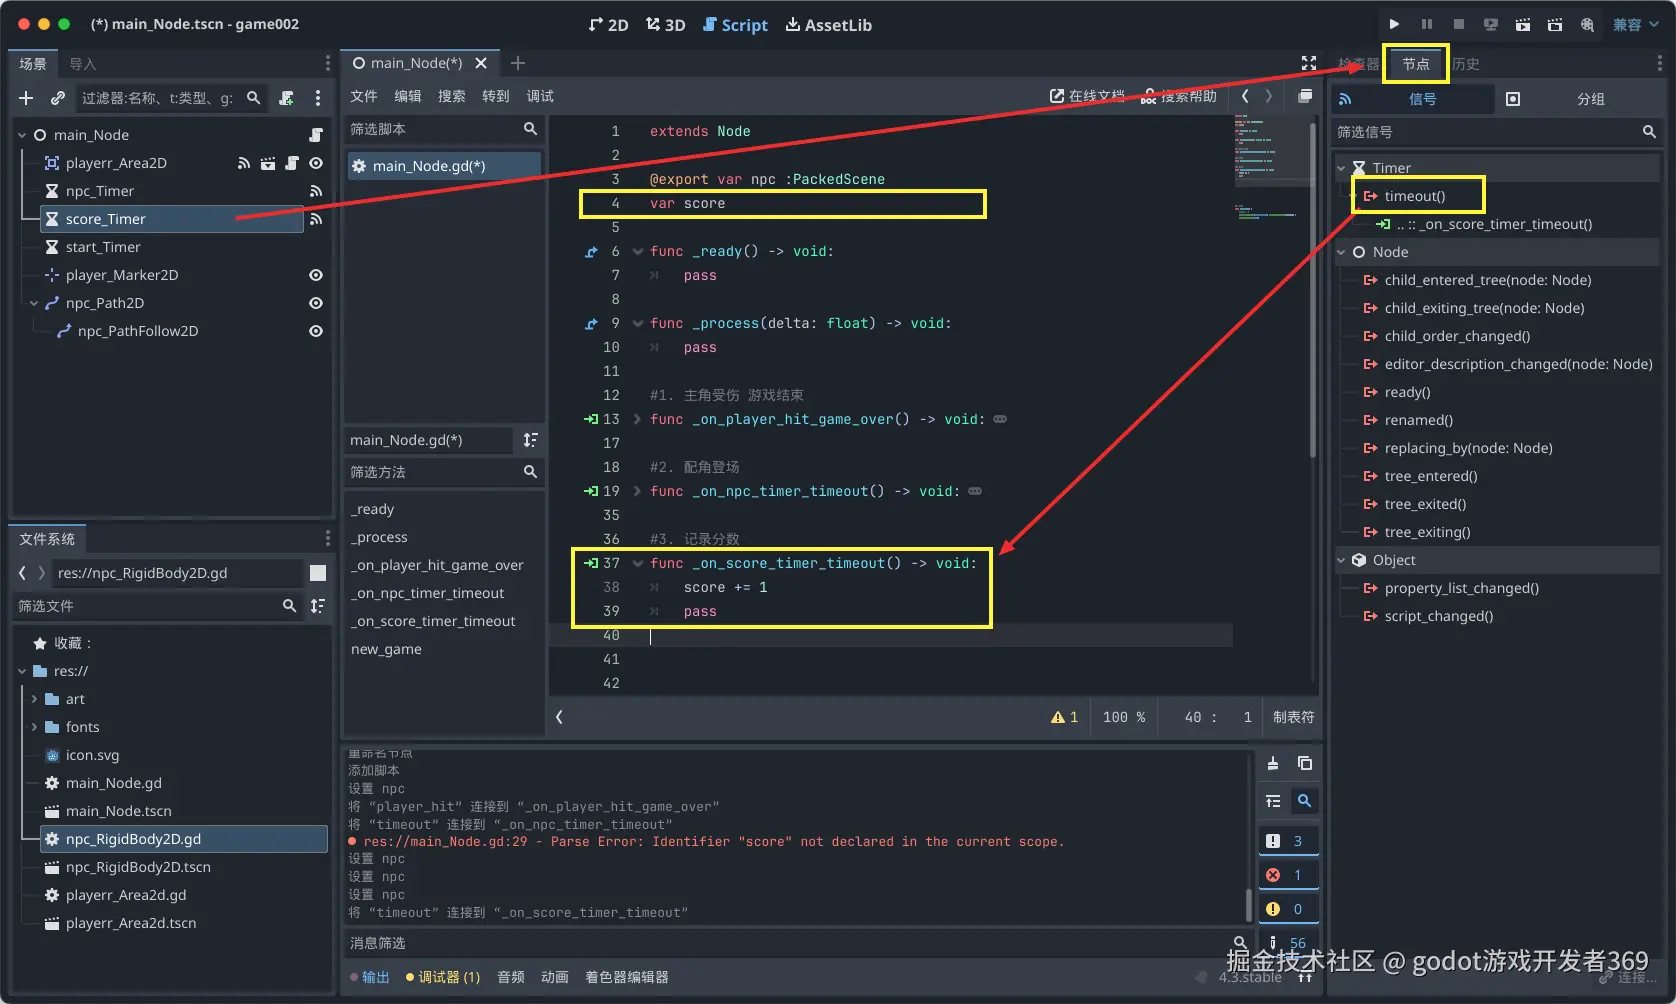1676x1004 pixels.
Task: Go to next edit location arrow
Action: [x=1269, y=96]
